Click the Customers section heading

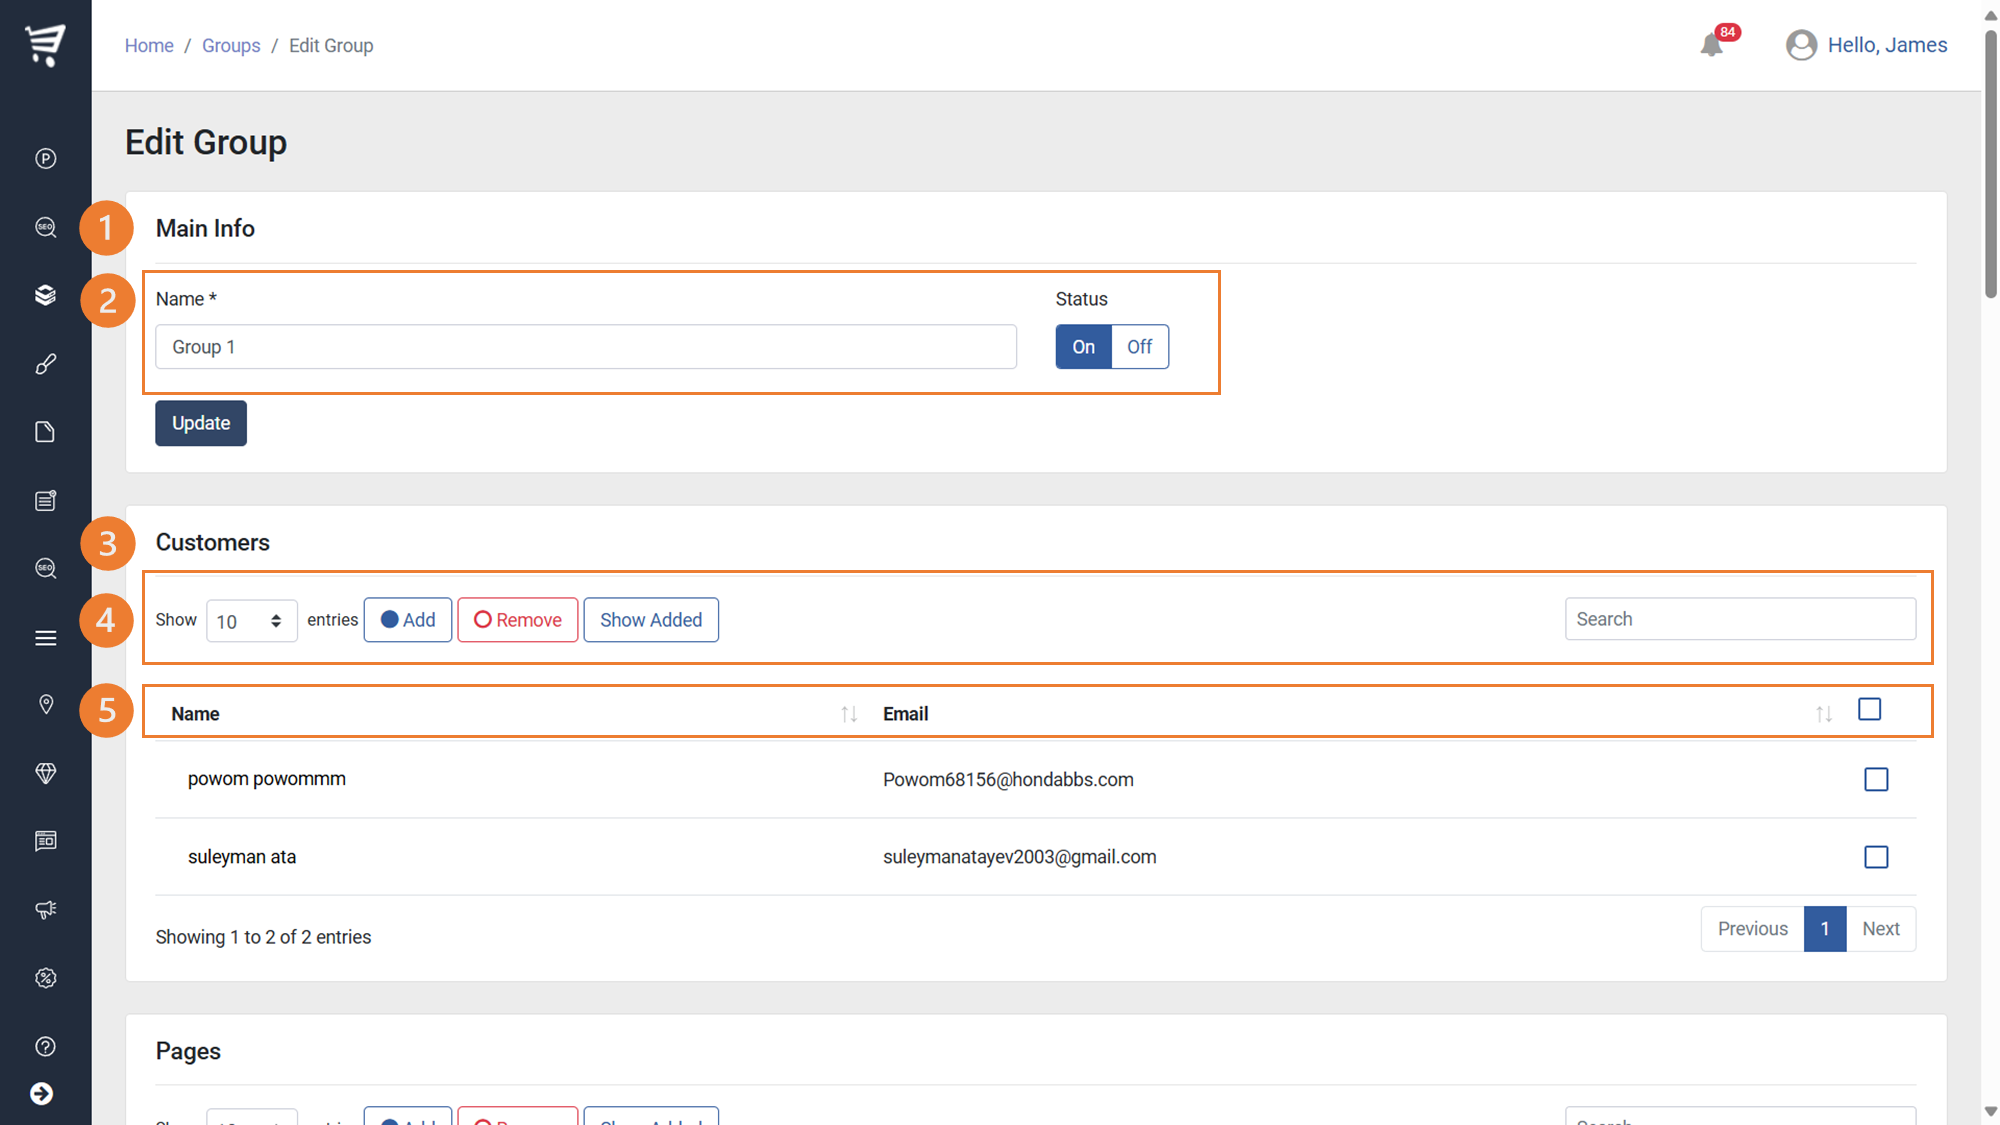point(212,542)
